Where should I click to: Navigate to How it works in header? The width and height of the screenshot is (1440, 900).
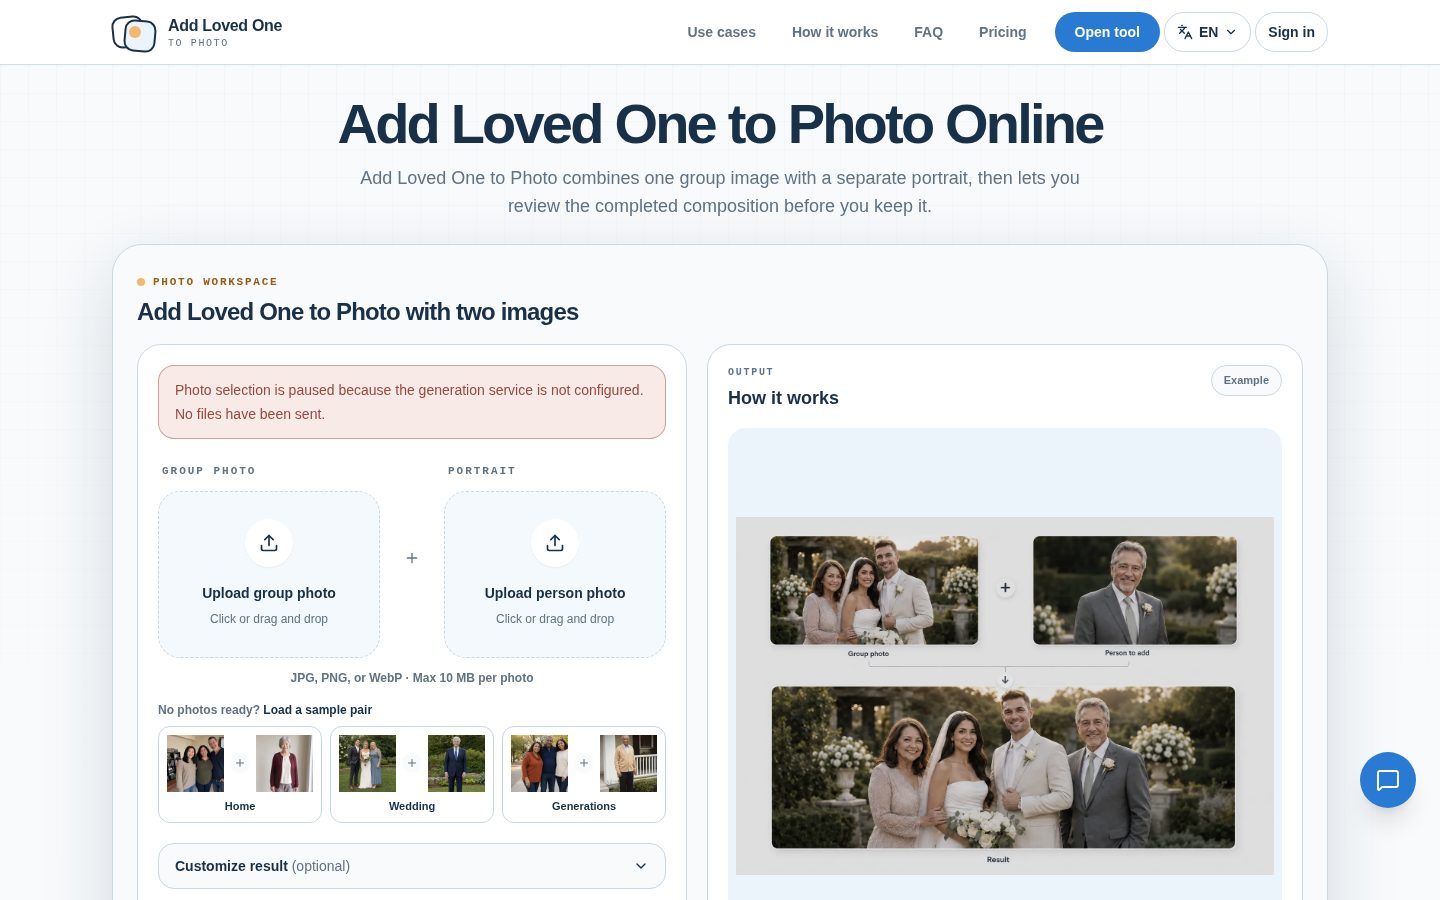point(835,32)
